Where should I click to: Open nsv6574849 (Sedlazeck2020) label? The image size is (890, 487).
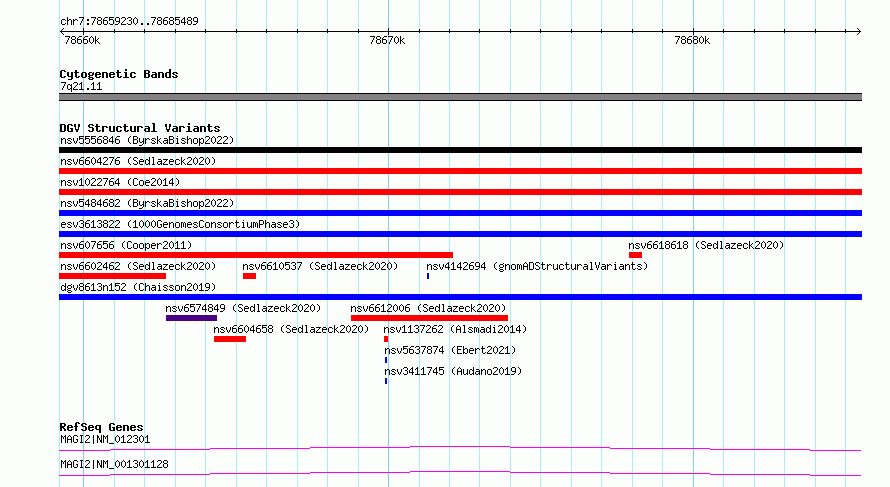(243, 308)
